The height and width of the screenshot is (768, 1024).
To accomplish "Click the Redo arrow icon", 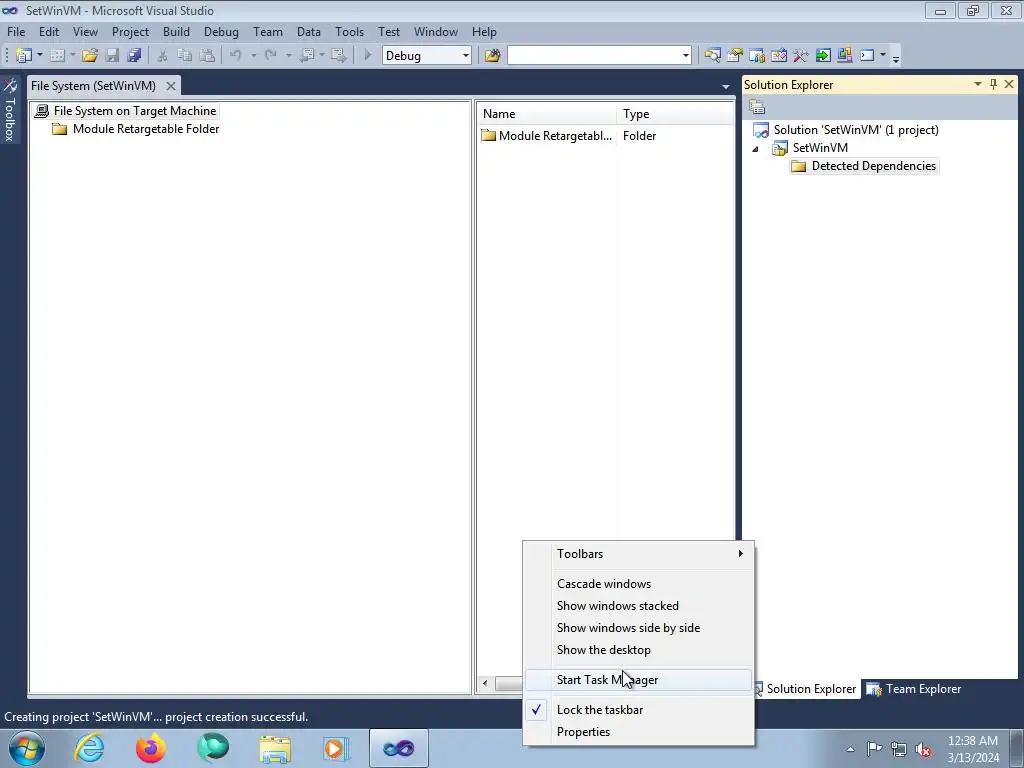I will click(270, 56).
